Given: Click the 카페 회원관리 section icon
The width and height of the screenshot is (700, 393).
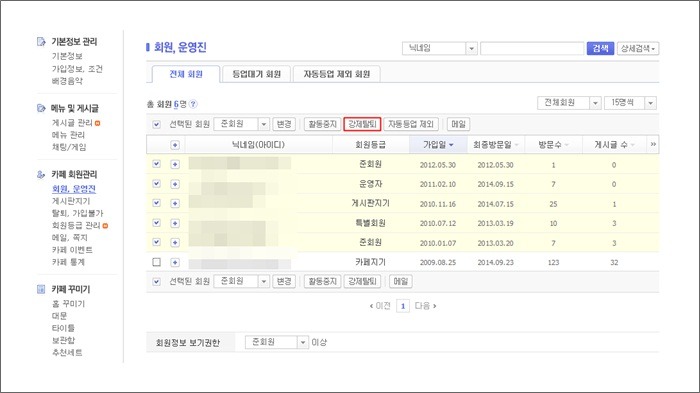Looking at the screenshot, I should (41, 174).
